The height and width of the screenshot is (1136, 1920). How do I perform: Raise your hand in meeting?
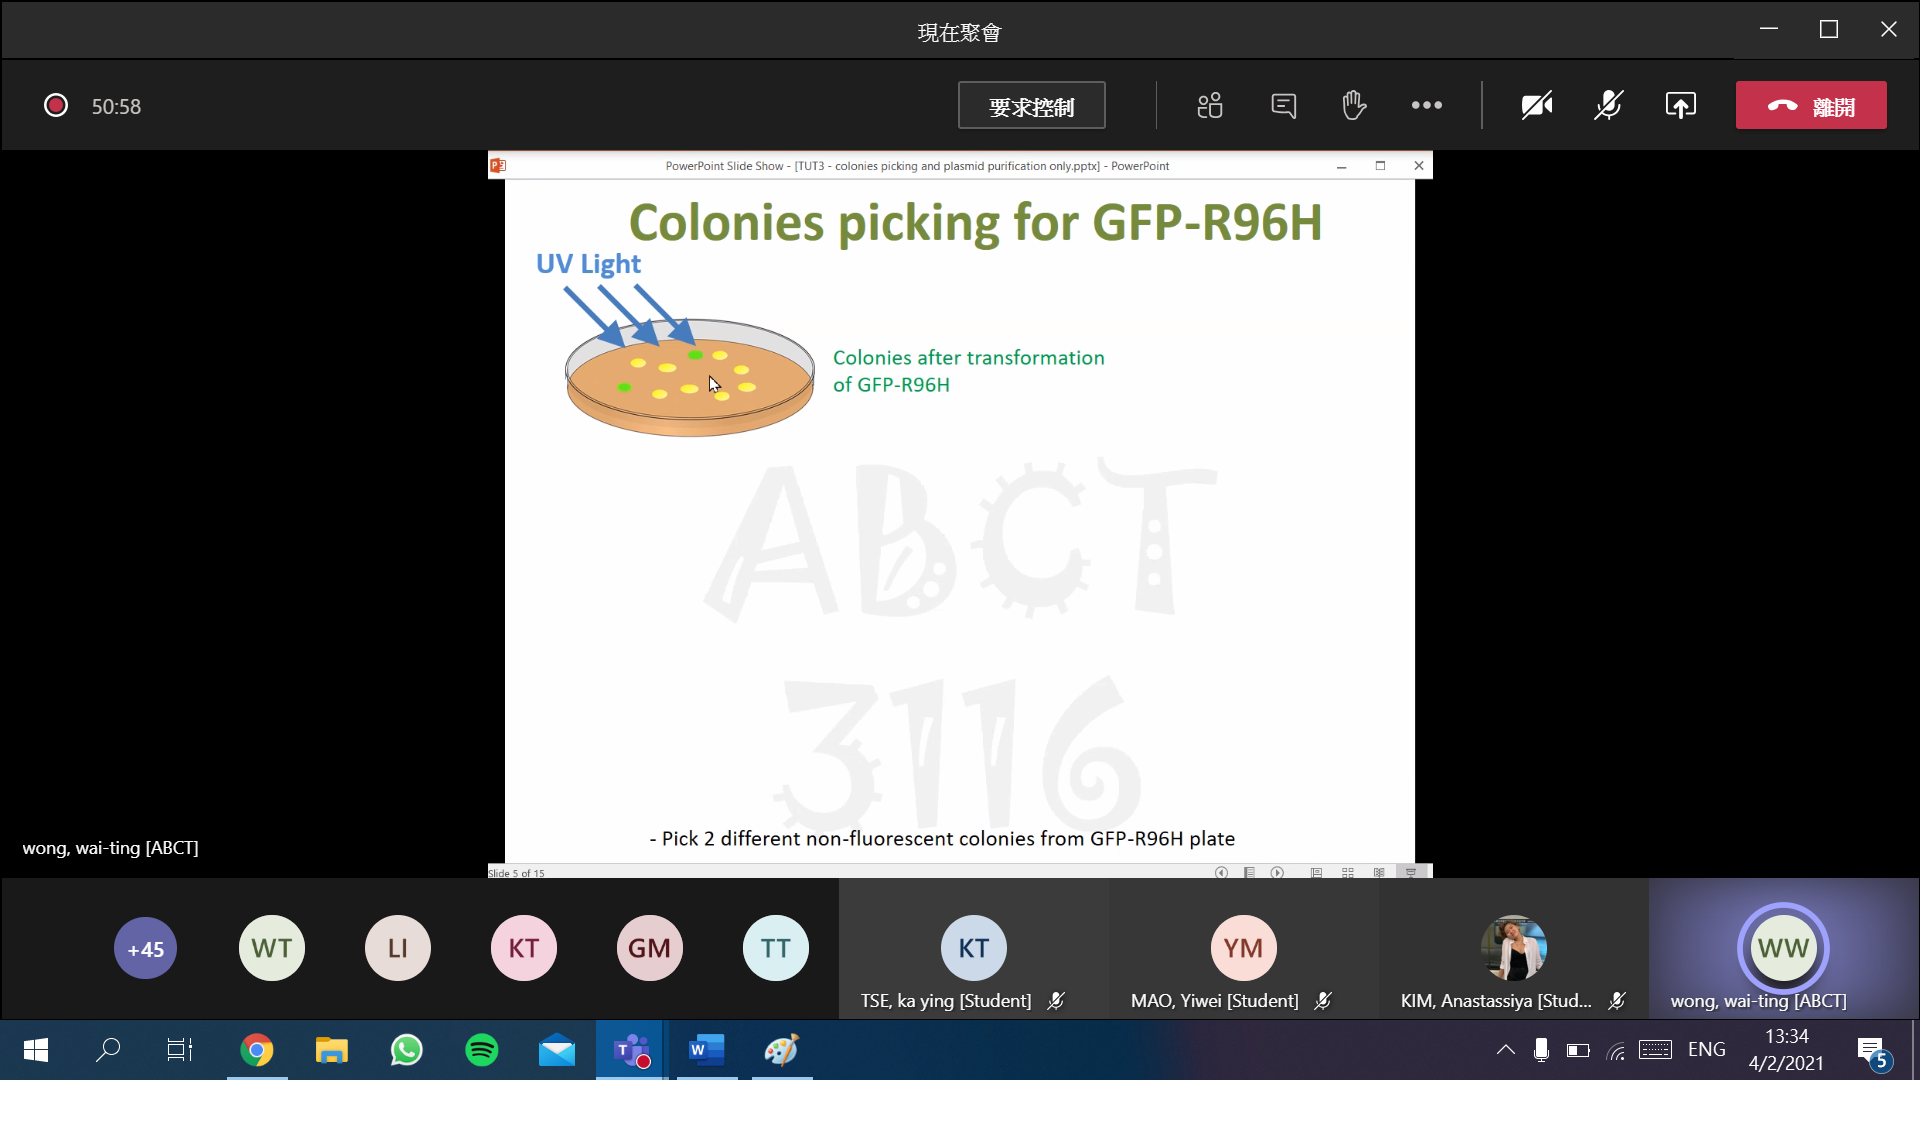tap(1354, 105)
